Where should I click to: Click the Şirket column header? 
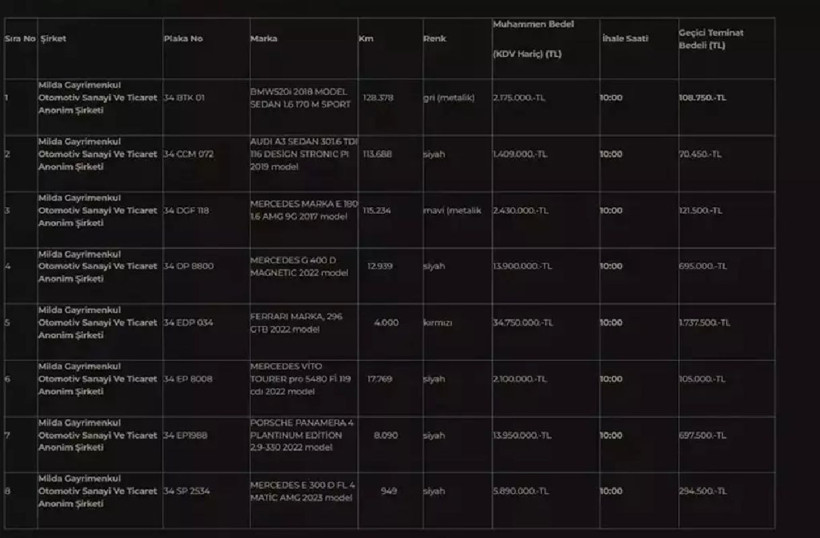53,39
